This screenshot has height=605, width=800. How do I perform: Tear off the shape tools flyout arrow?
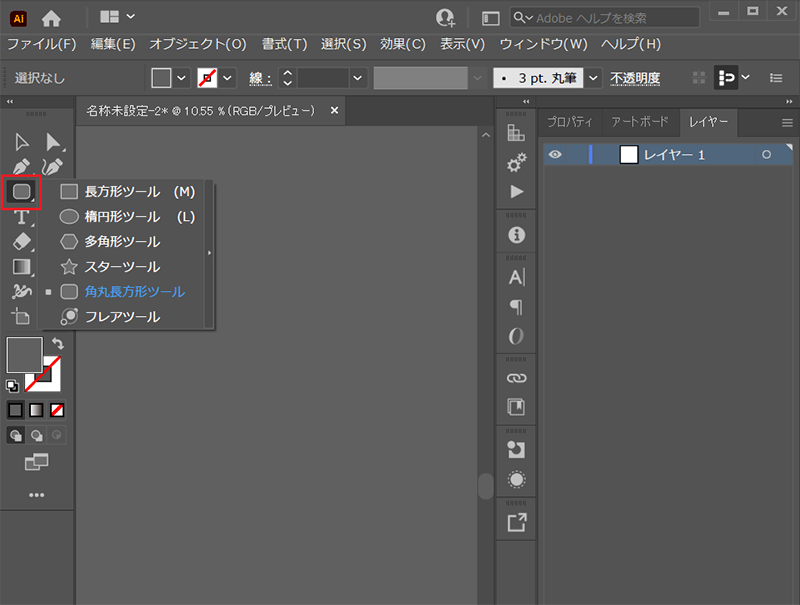coord(209,253)
